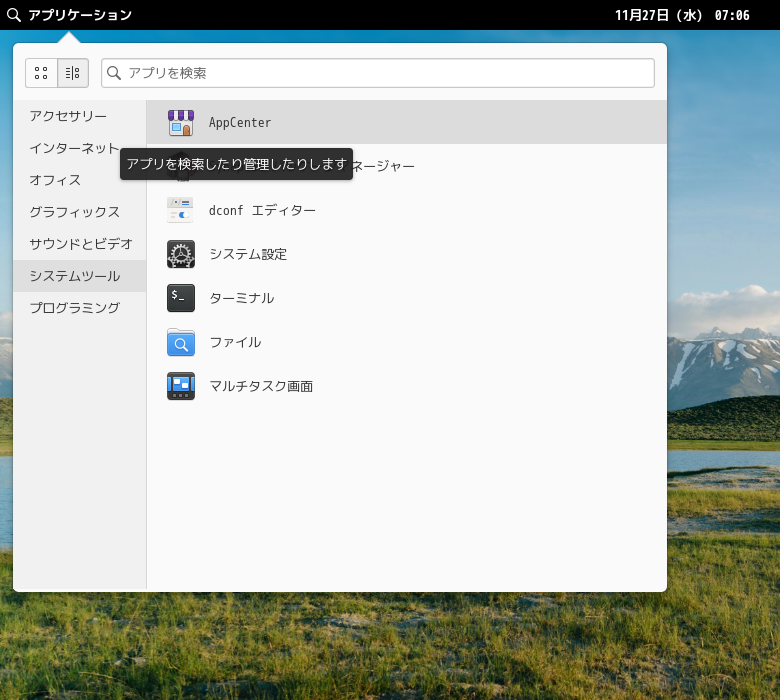The width and height of the screenshot is (780, 700).
Task: Show the グラフィックス category apps
Action: point(74,212)
